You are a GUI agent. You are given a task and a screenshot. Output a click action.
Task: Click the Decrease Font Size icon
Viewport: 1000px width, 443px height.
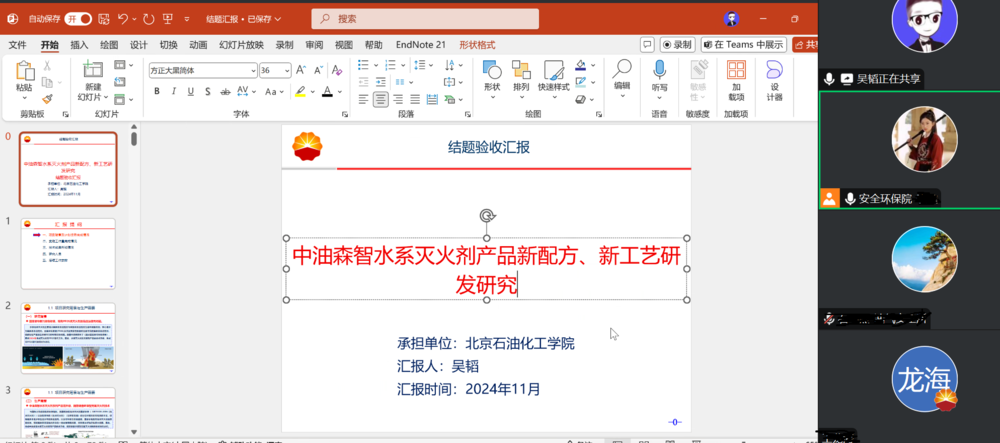point(318,70)
